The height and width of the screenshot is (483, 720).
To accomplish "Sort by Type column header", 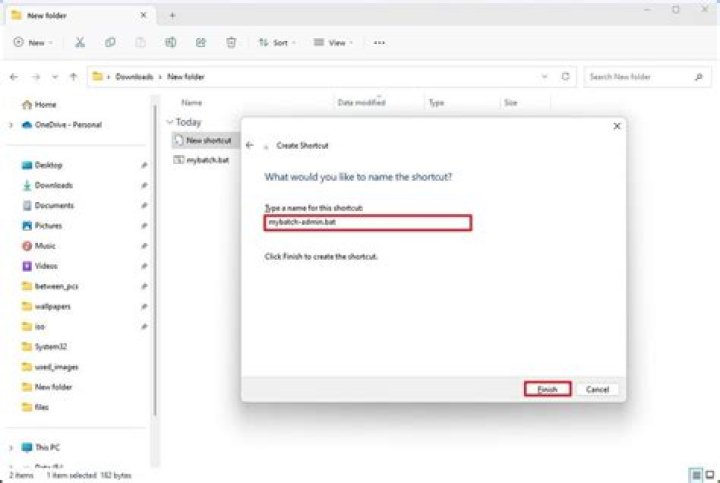I will 436,103.
